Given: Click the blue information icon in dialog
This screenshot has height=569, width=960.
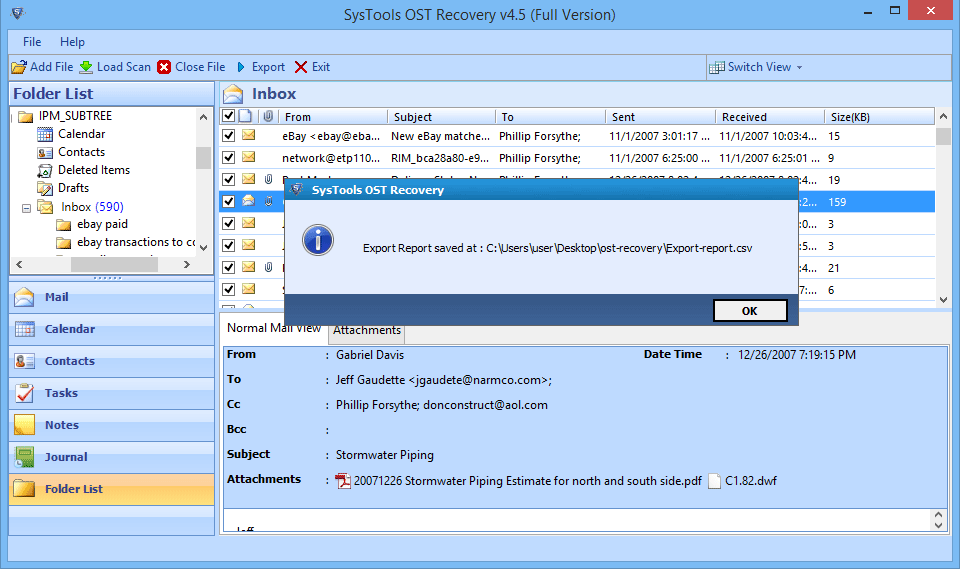Looking at the screenshot, I should (318, 240).
